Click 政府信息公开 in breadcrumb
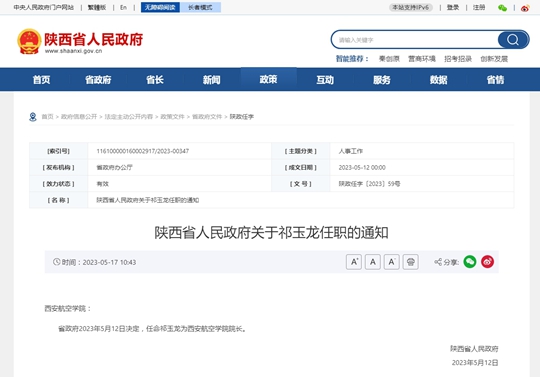540x377 pixels. pos(79,117)
